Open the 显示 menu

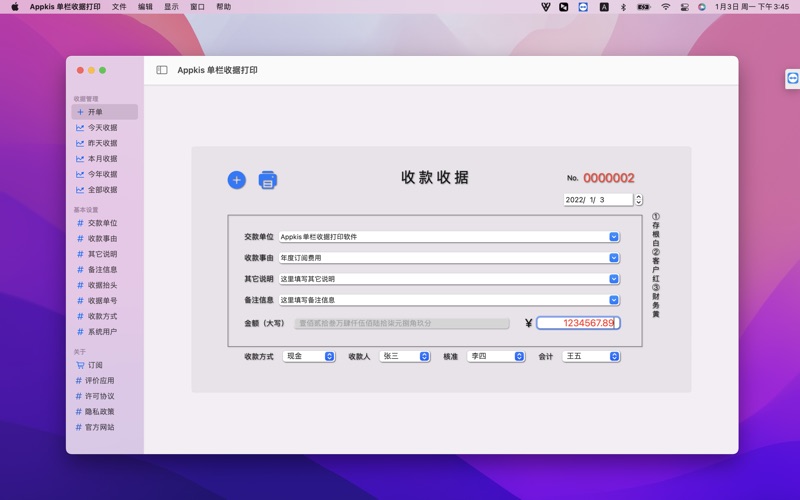pyautogui.click(x=171, y=7)
